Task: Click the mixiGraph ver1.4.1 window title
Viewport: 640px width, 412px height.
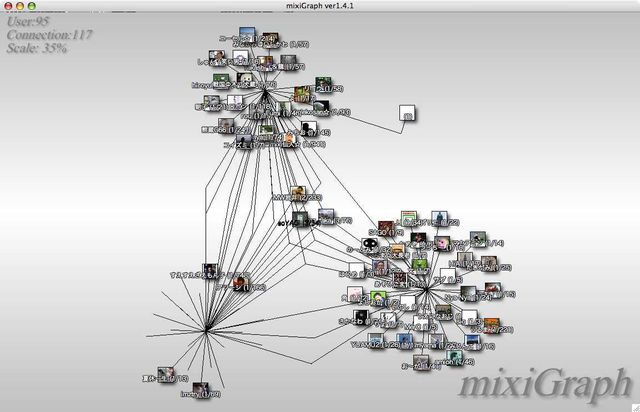Action: (320, 6)
